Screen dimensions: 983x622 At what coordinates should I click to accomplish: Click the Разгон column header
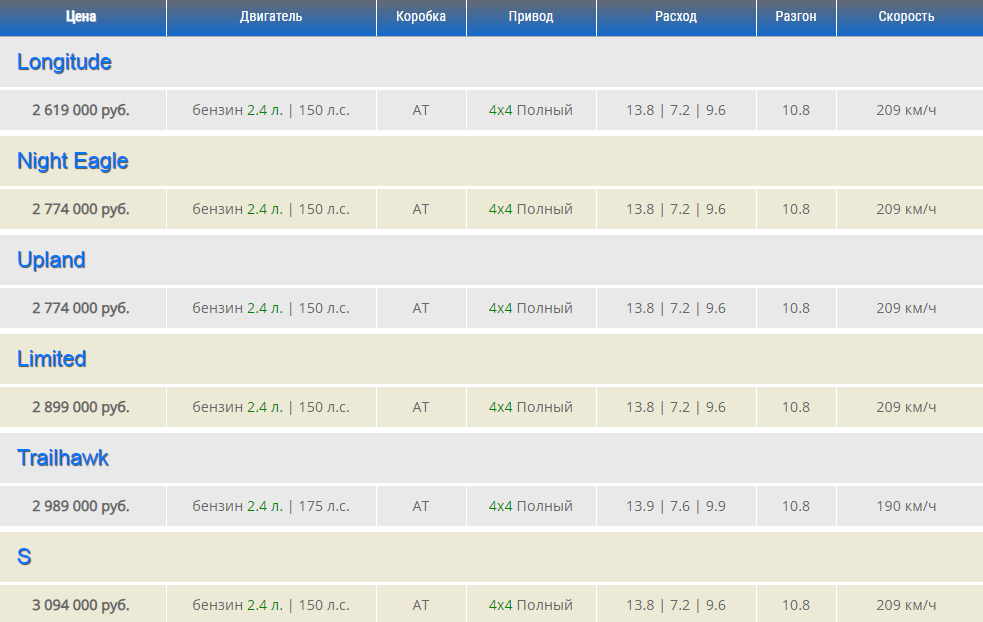coord(796,17)
